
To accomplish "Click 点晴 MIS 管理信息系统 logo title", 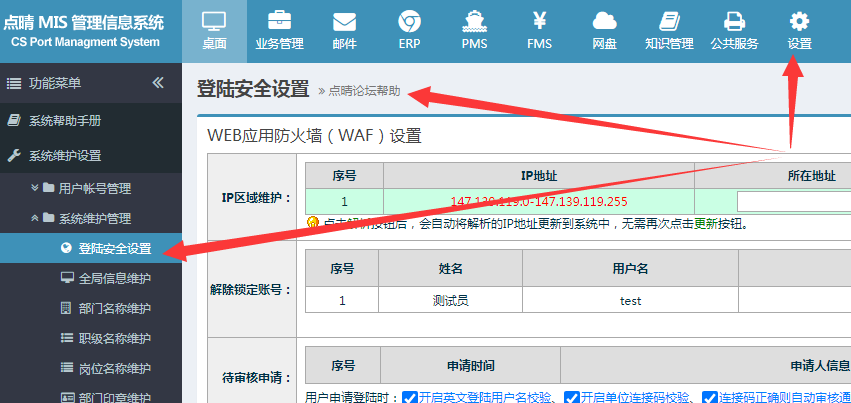I will click(x=84, y=23).
